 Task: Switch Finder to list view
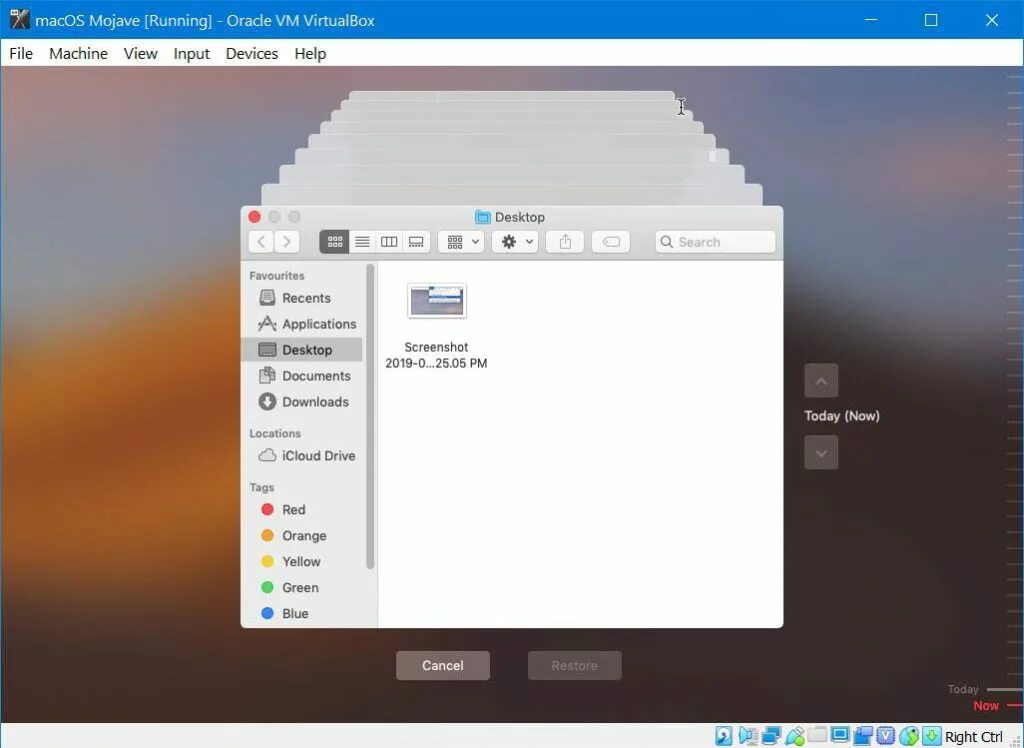[x=362, y=242]
